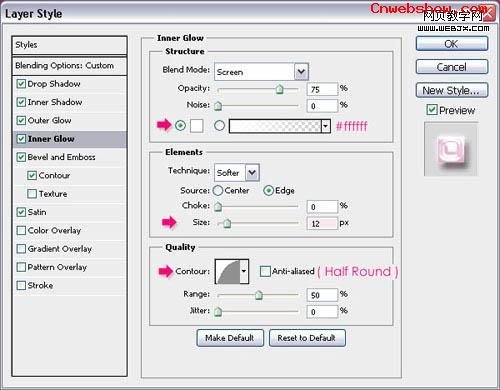Select the Drop Shadow effect row
Screen dimensions: 500x390
(70, 84)
